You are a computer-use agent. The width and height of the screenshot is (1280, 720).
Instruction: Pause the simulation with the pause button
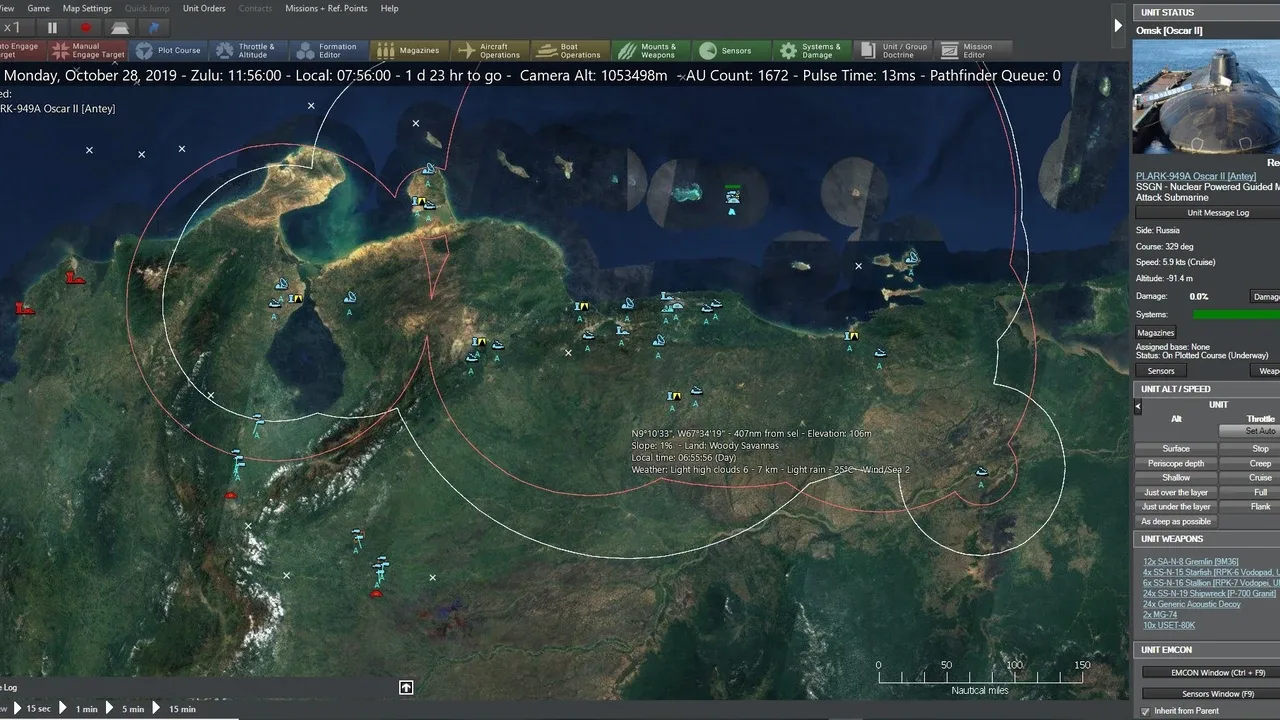pyautogui.click(x=52, y=28)
